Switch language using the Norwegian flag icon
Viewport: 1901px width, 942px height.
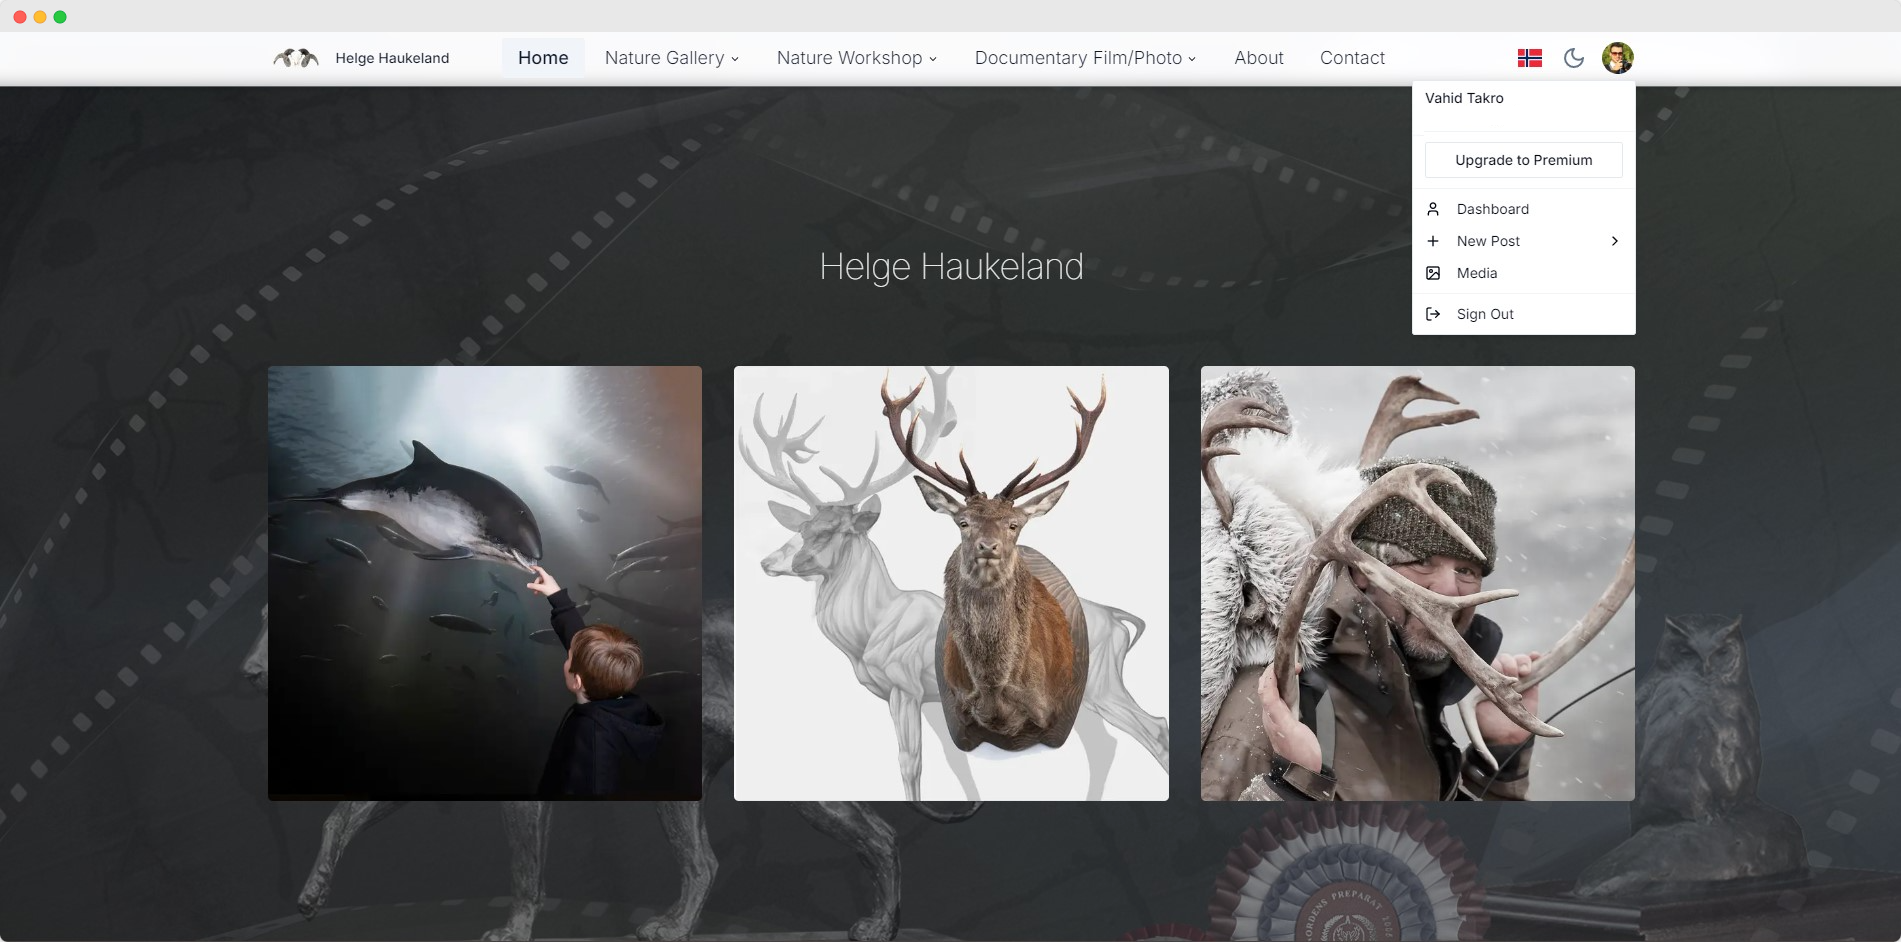click(1529, 58)
